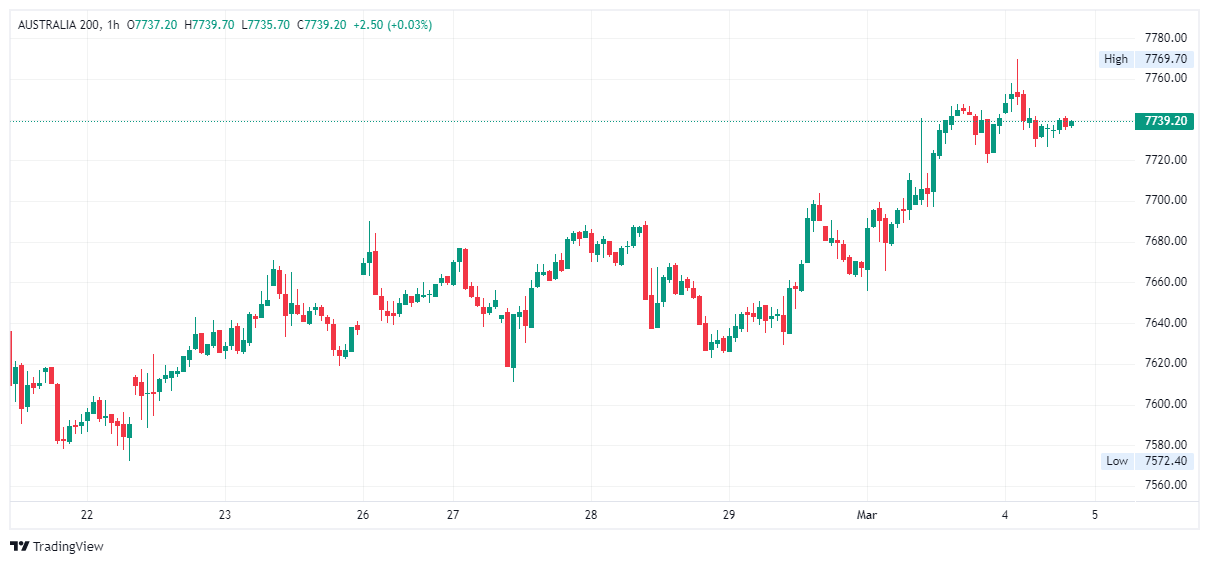
Task: Click the High 7769.70 price label
Action: click(x=1146, y=59)
